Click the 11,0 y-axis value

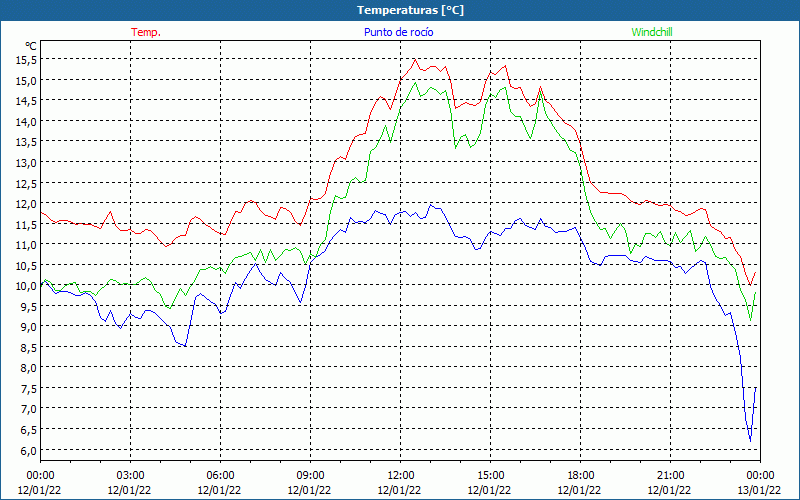[x=28, y=244]
